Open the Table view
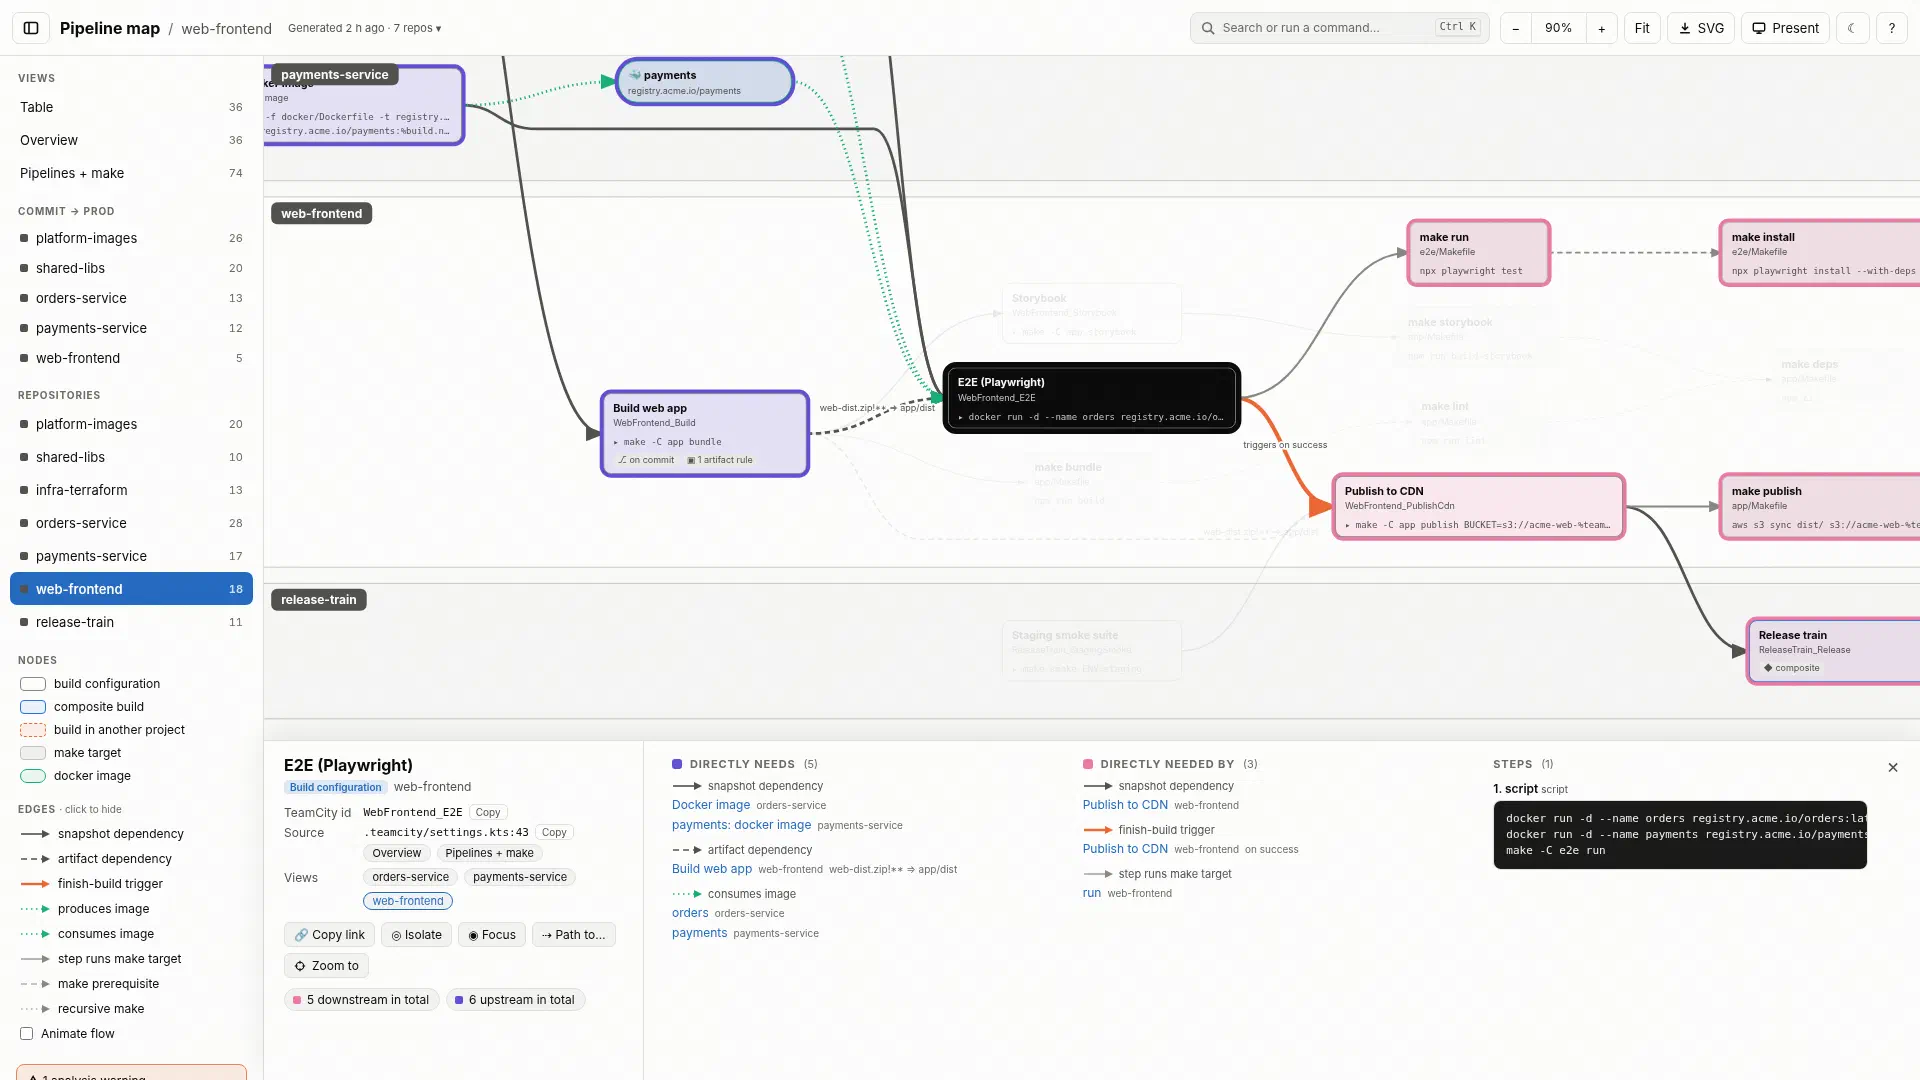 (131, 107)
